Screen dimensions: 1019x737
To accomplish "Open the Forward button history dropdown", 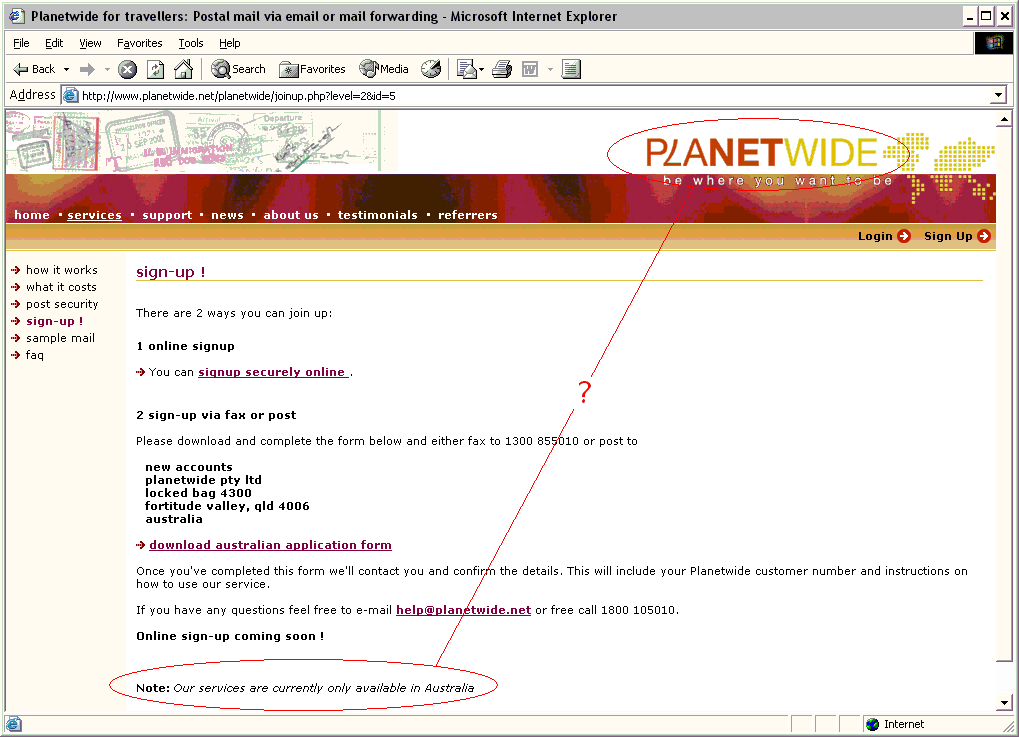I will [107, 70].
